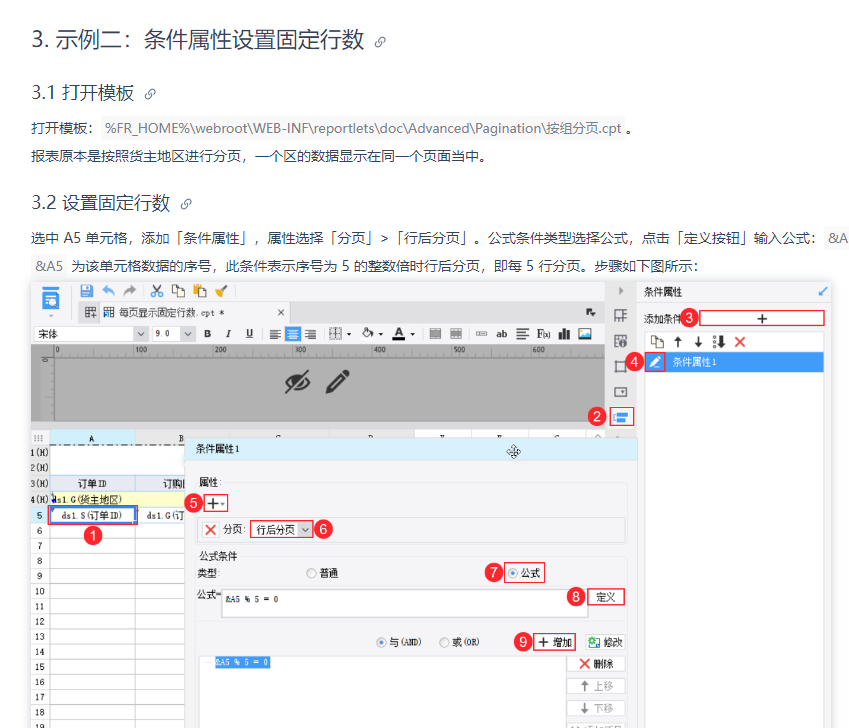This screenshot has height=728, width=849.
Task: Click the font color letter A
Action: click(399, 333)
